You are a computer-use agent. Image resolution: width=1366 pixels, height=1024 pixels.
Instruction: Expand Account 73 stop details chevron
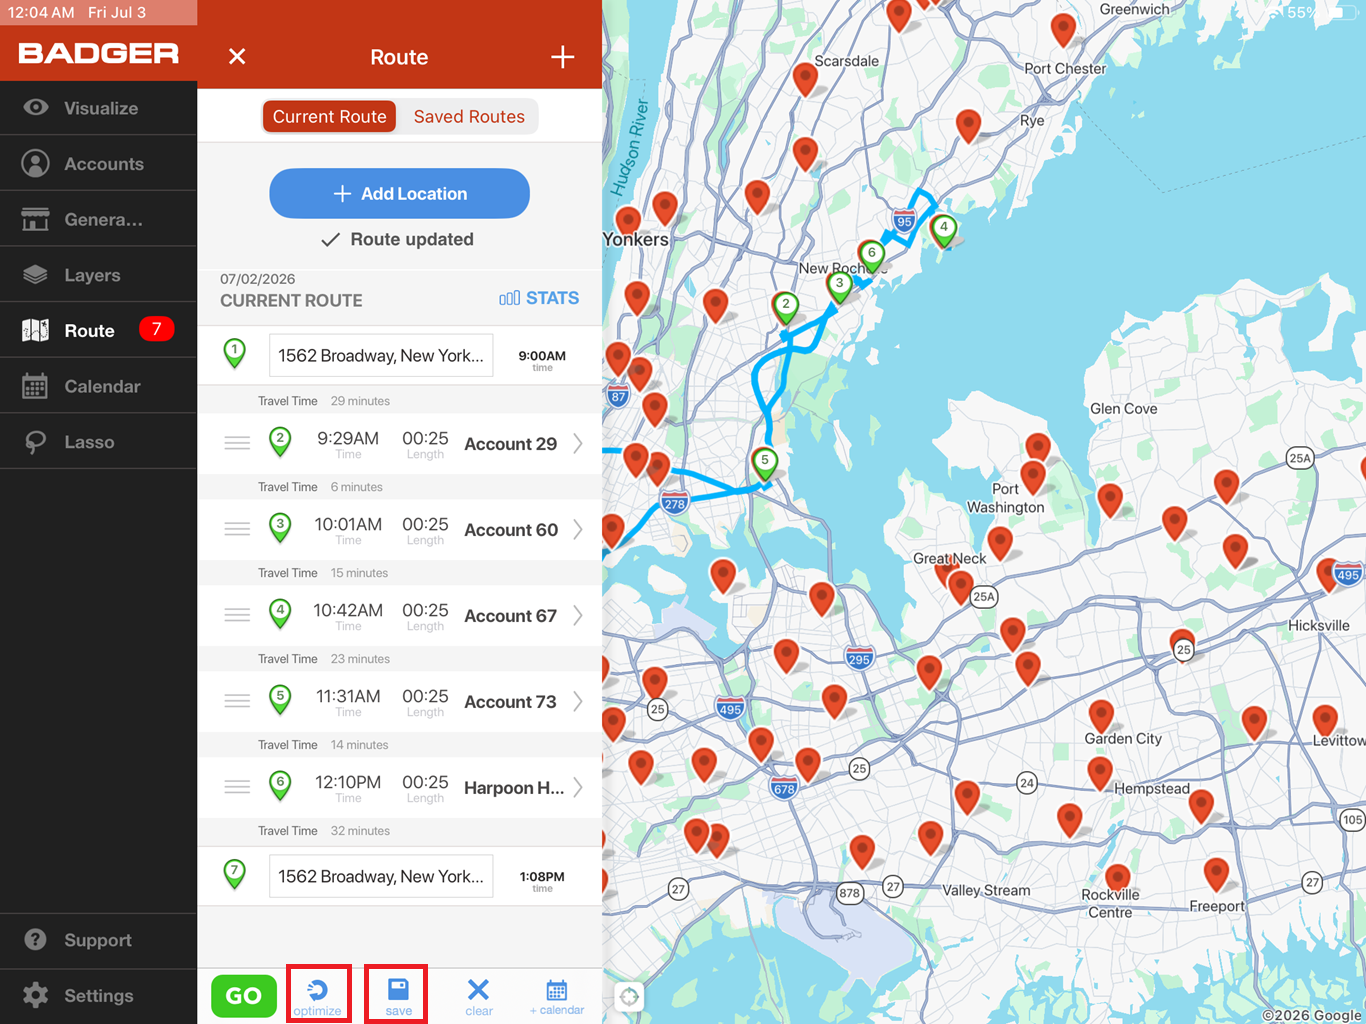tap(578, 702)
